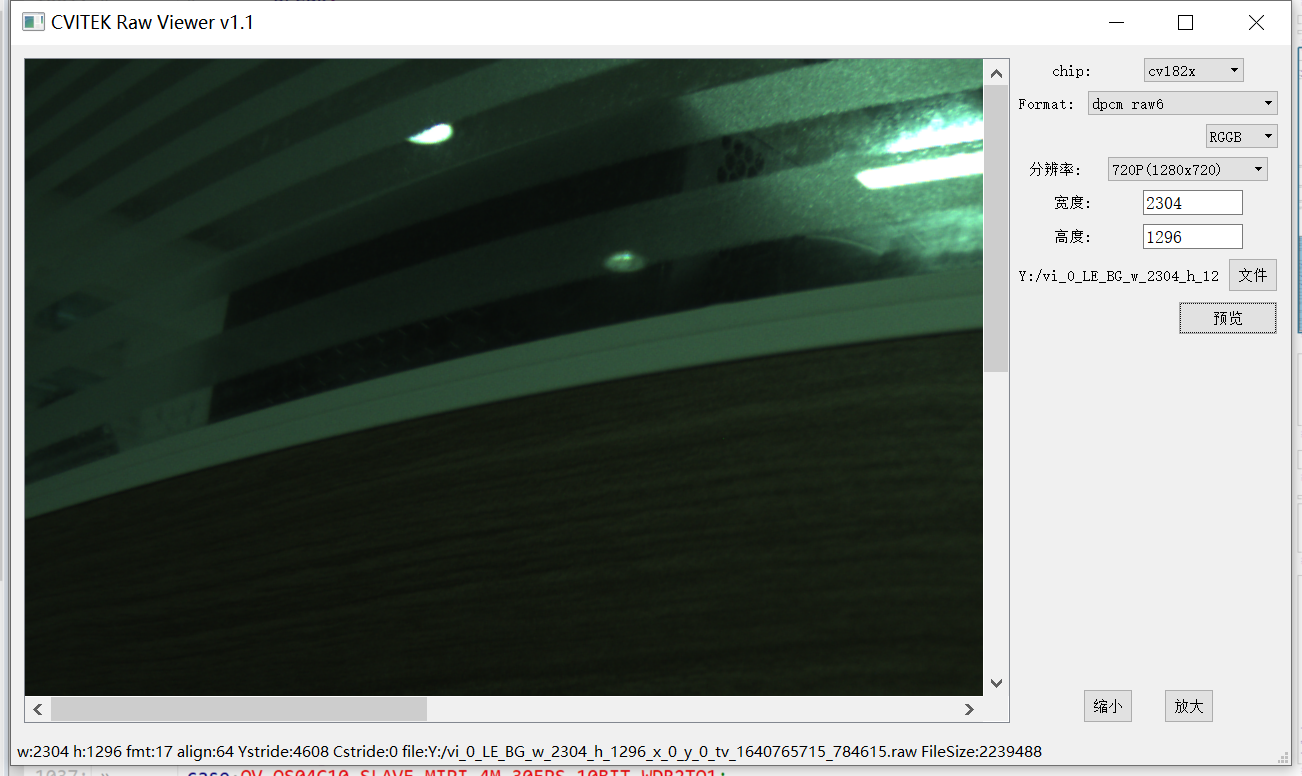The width and height of the screenshot is (1302, 776).
Task: Click the 放大 zoom in button
Action: [x=1188, y=705]
